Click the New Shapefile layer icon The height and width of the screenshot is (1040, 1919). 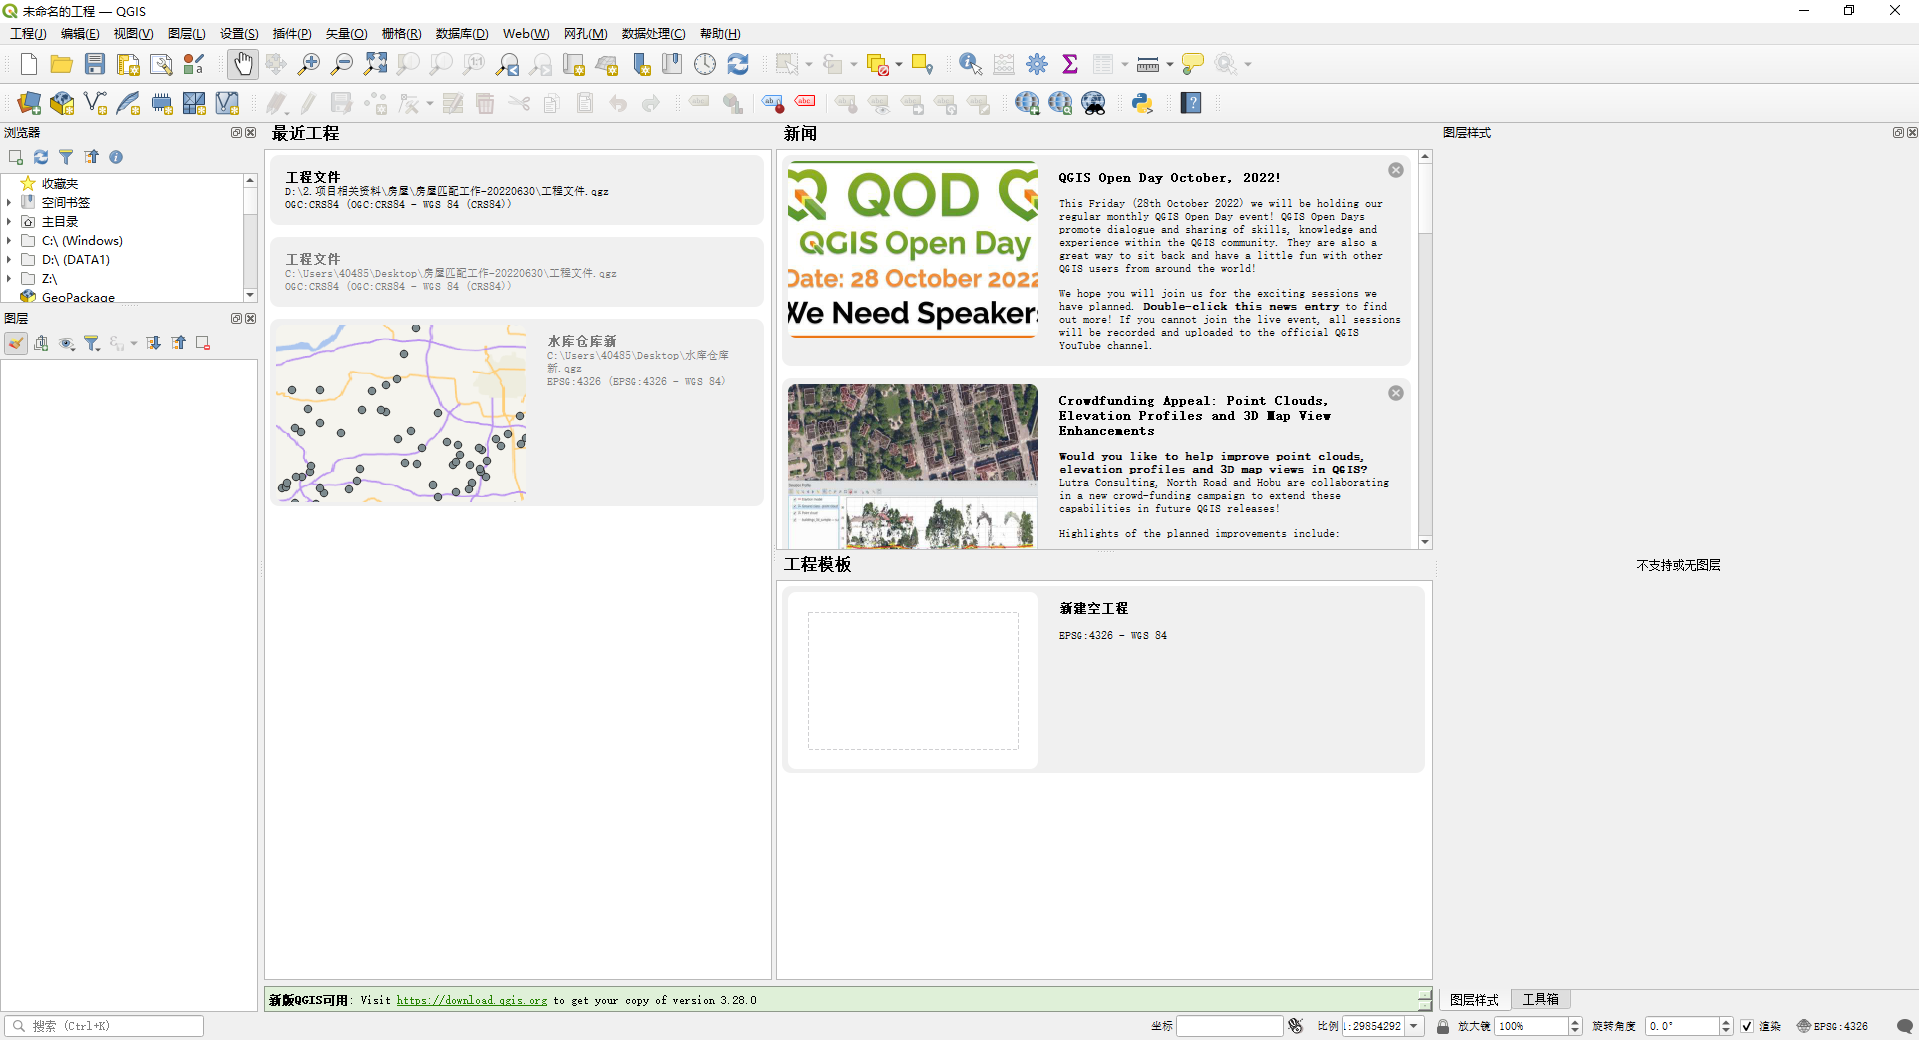pos(95,103)
